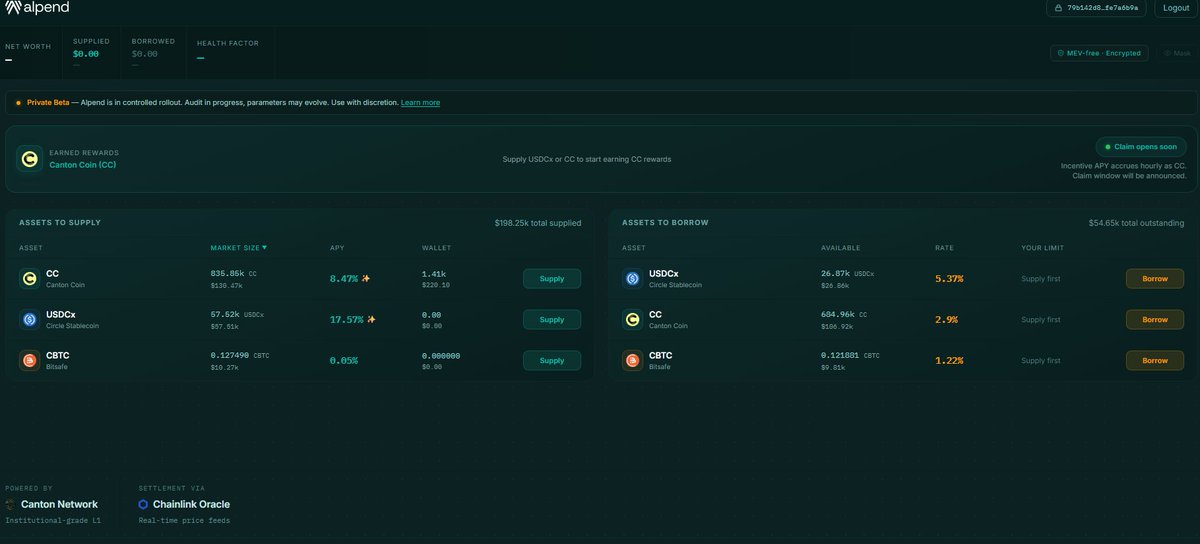Click the 26.87k USDCx available amount
This screenshot has height=544, width=1200.
tap(847, 273)
